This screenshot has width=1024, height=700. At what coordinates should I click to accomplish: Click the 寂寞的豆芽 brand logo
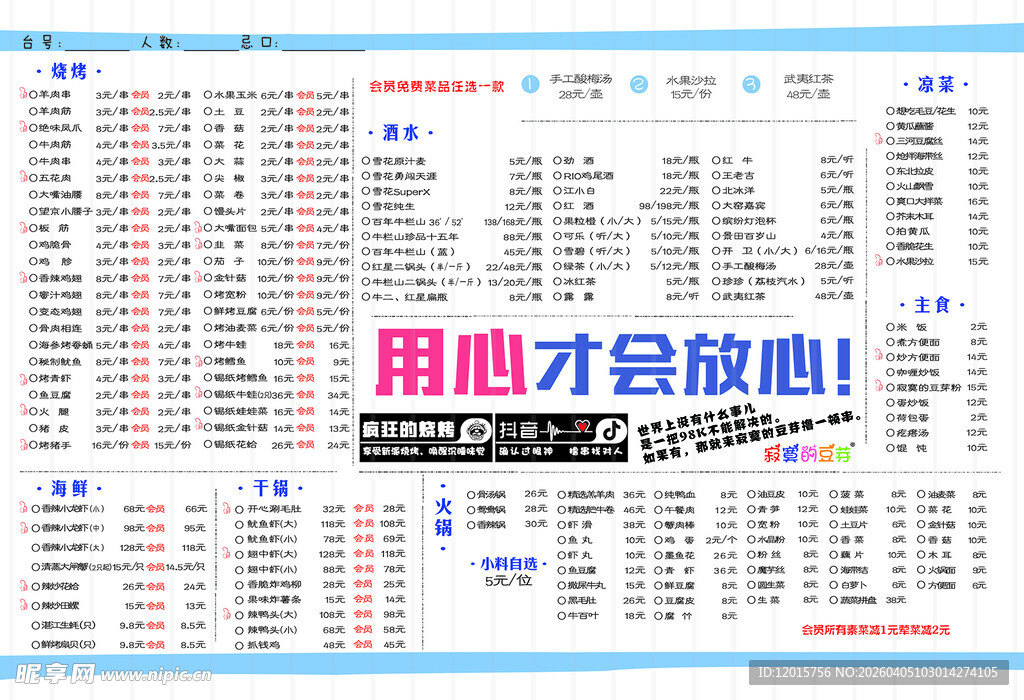[806, 452]
